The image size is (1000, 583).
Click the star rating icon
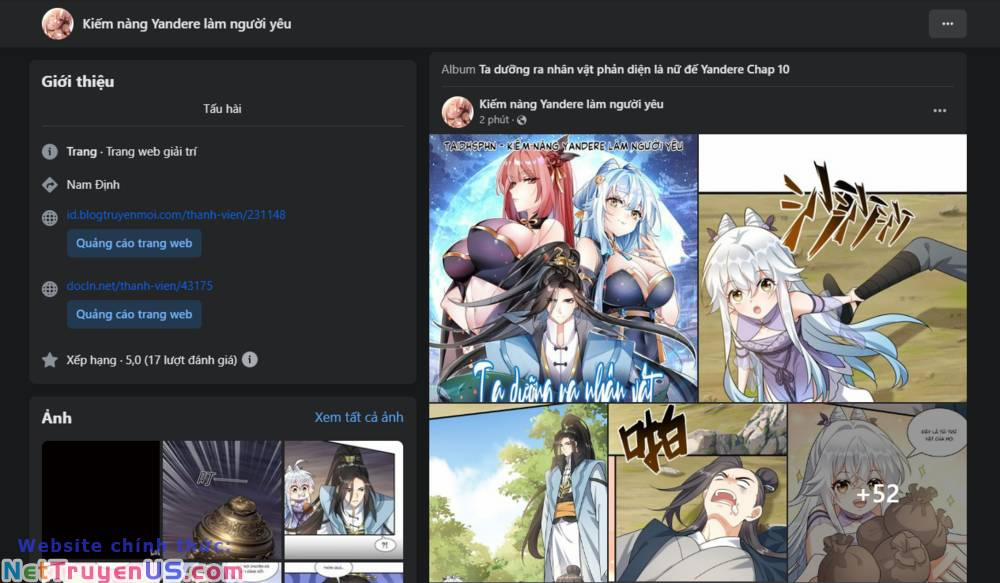pos(50,360)
